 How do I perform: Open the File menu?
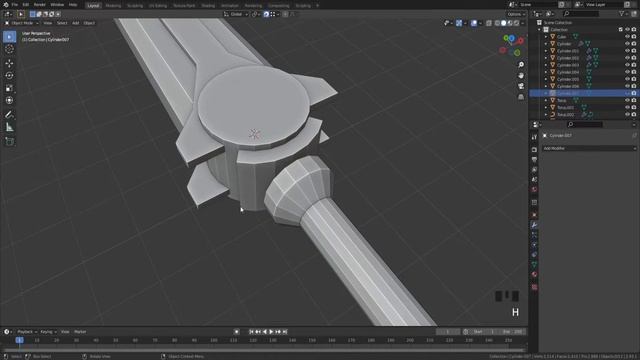click(15, 4)
